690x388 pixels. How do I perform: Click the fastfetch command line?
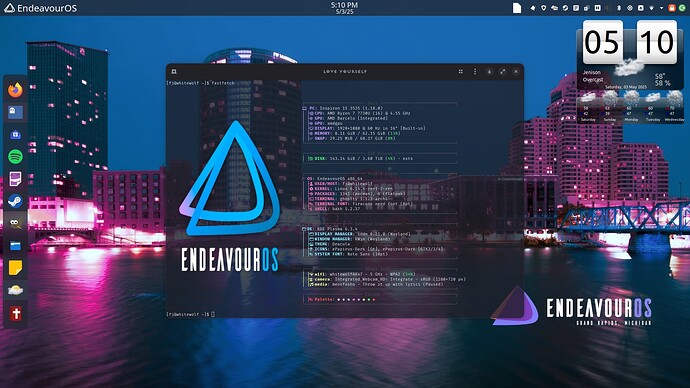(x=201, y=83)
